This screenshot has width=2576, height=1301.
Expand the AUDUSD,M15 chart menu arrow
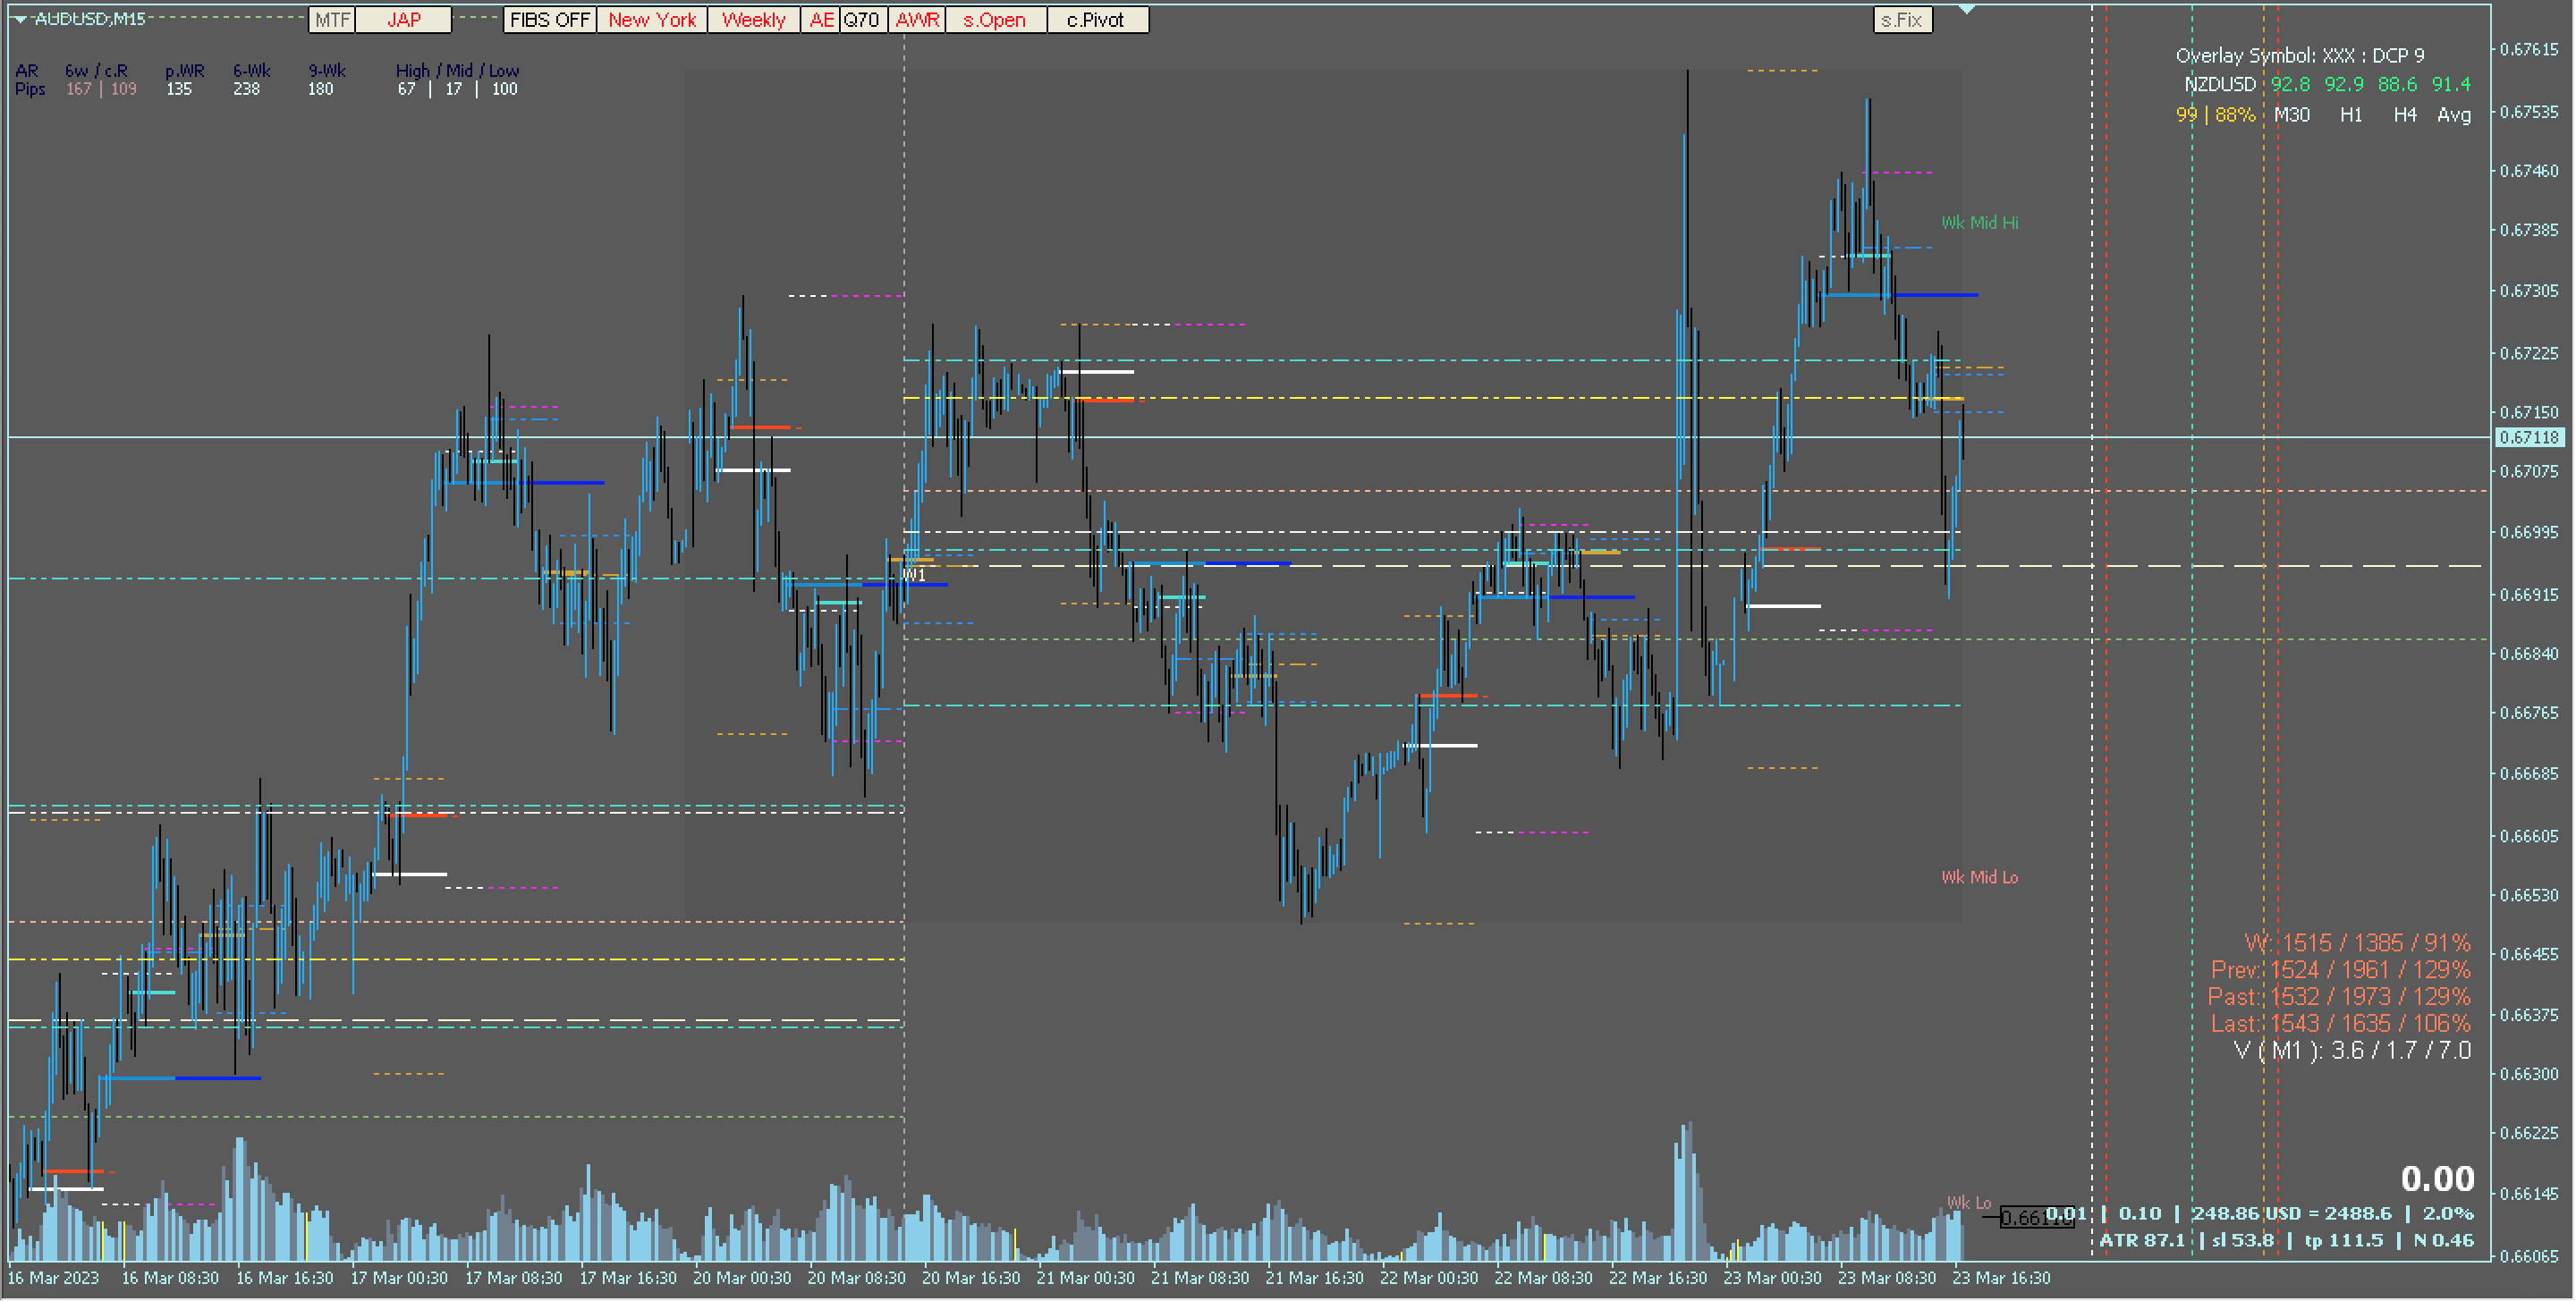20,19
